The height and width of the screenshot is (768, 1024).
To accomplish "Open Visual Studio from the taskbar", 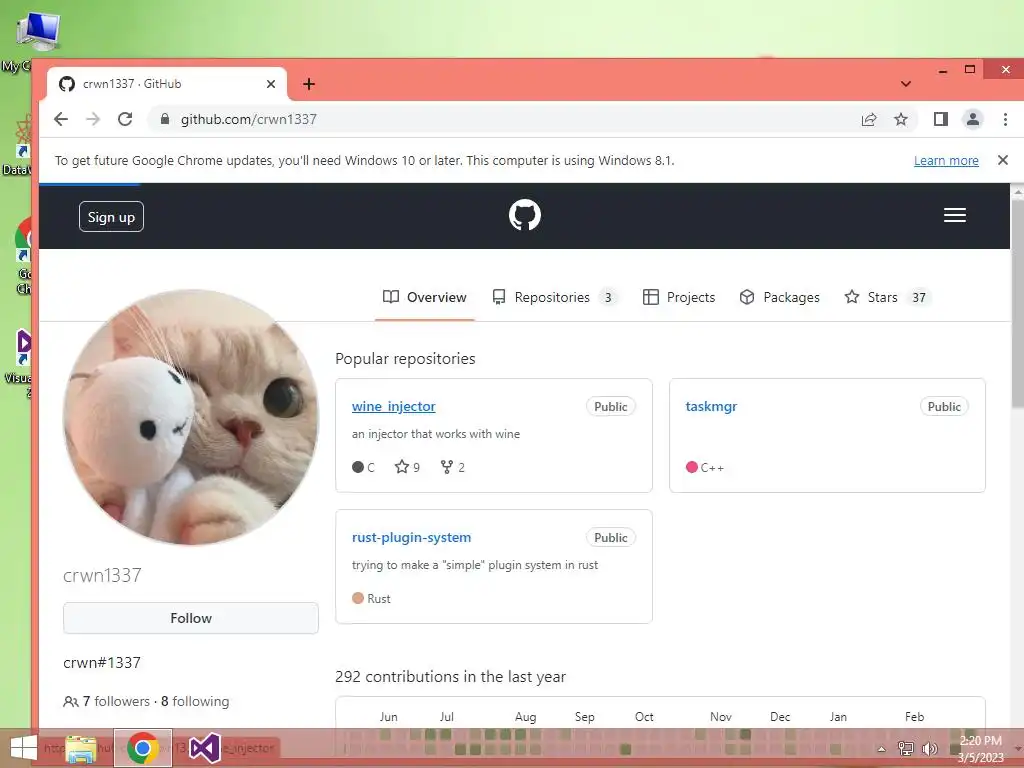I will (204, 748).
